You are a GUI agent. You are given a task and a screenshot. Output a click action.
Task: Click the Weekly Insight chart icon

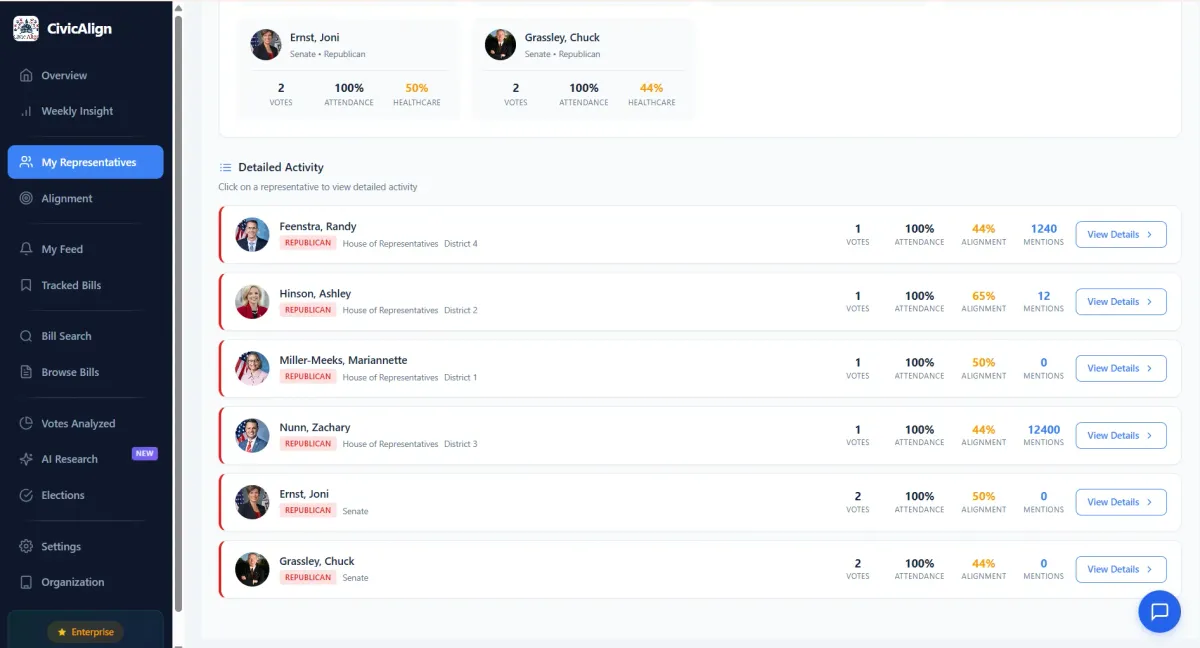click(x=26, y=111)
